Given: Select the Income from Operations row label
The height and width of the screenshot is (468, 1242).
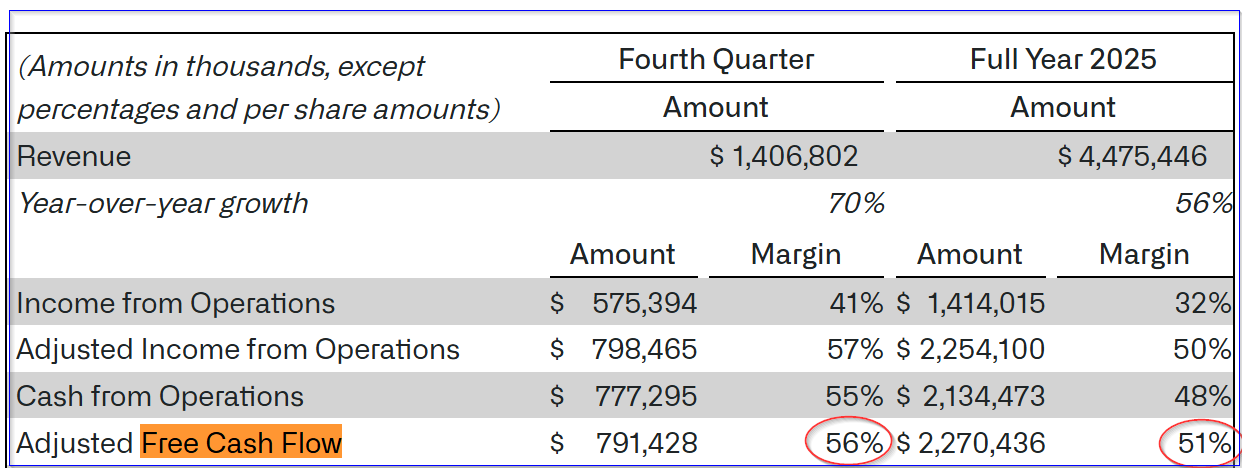Looking at the screenshot, I should (176, 303).
